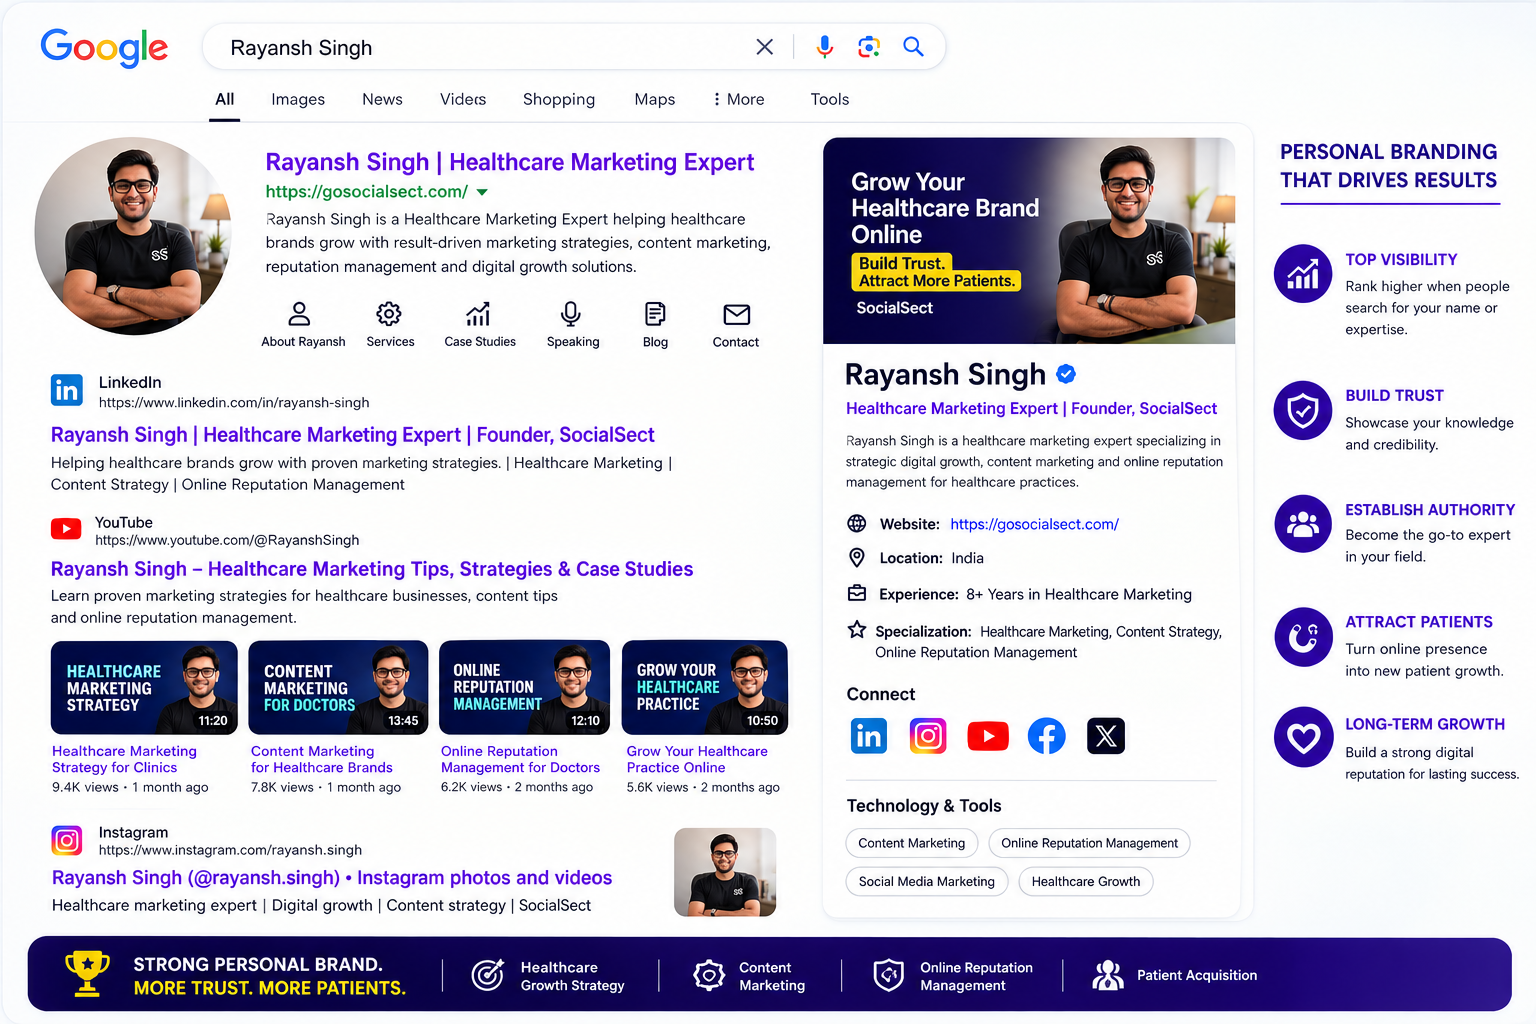Click the Social Media Marketing tag chip
Image resolution: width=1536 pixels, height=1024 pixels.
927,881
